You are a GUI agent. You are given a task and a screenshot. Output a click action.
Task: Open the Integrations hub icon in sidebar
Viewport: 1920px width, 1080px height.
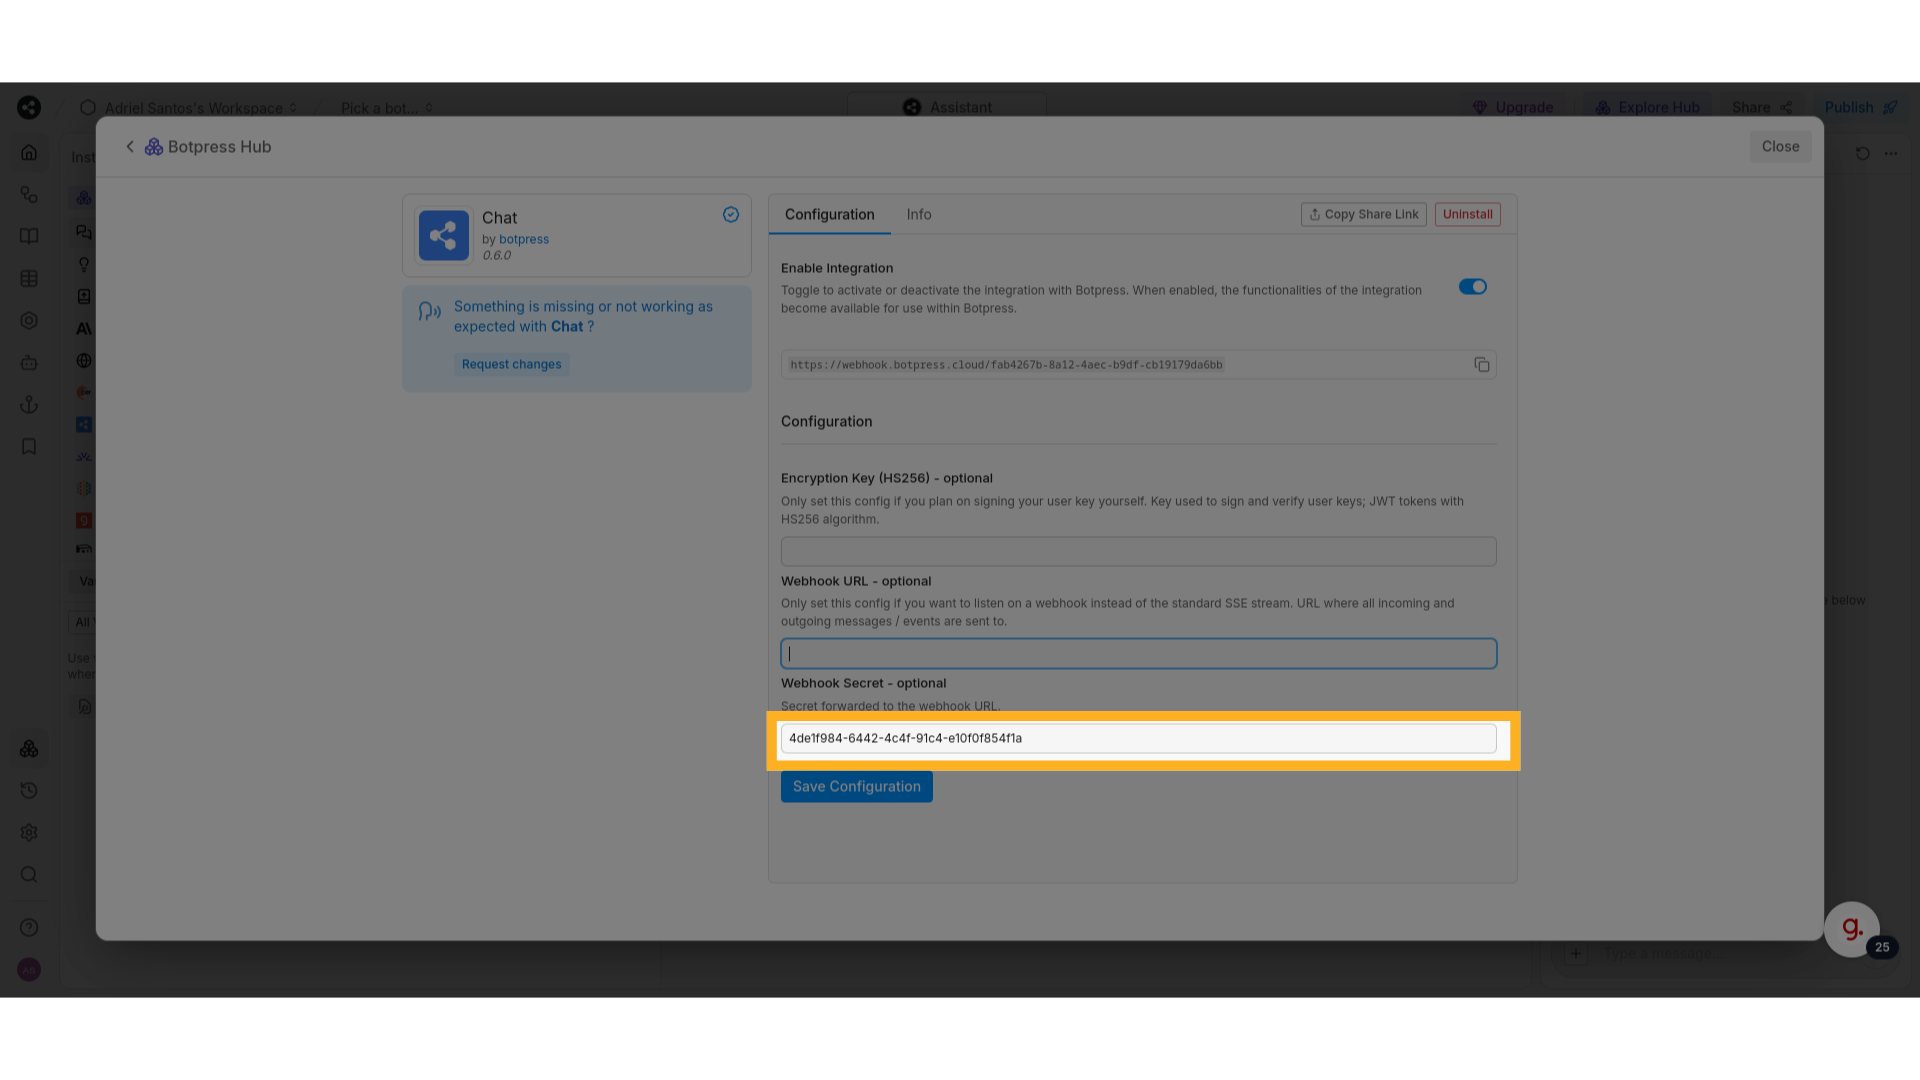(x=29, y=748)
